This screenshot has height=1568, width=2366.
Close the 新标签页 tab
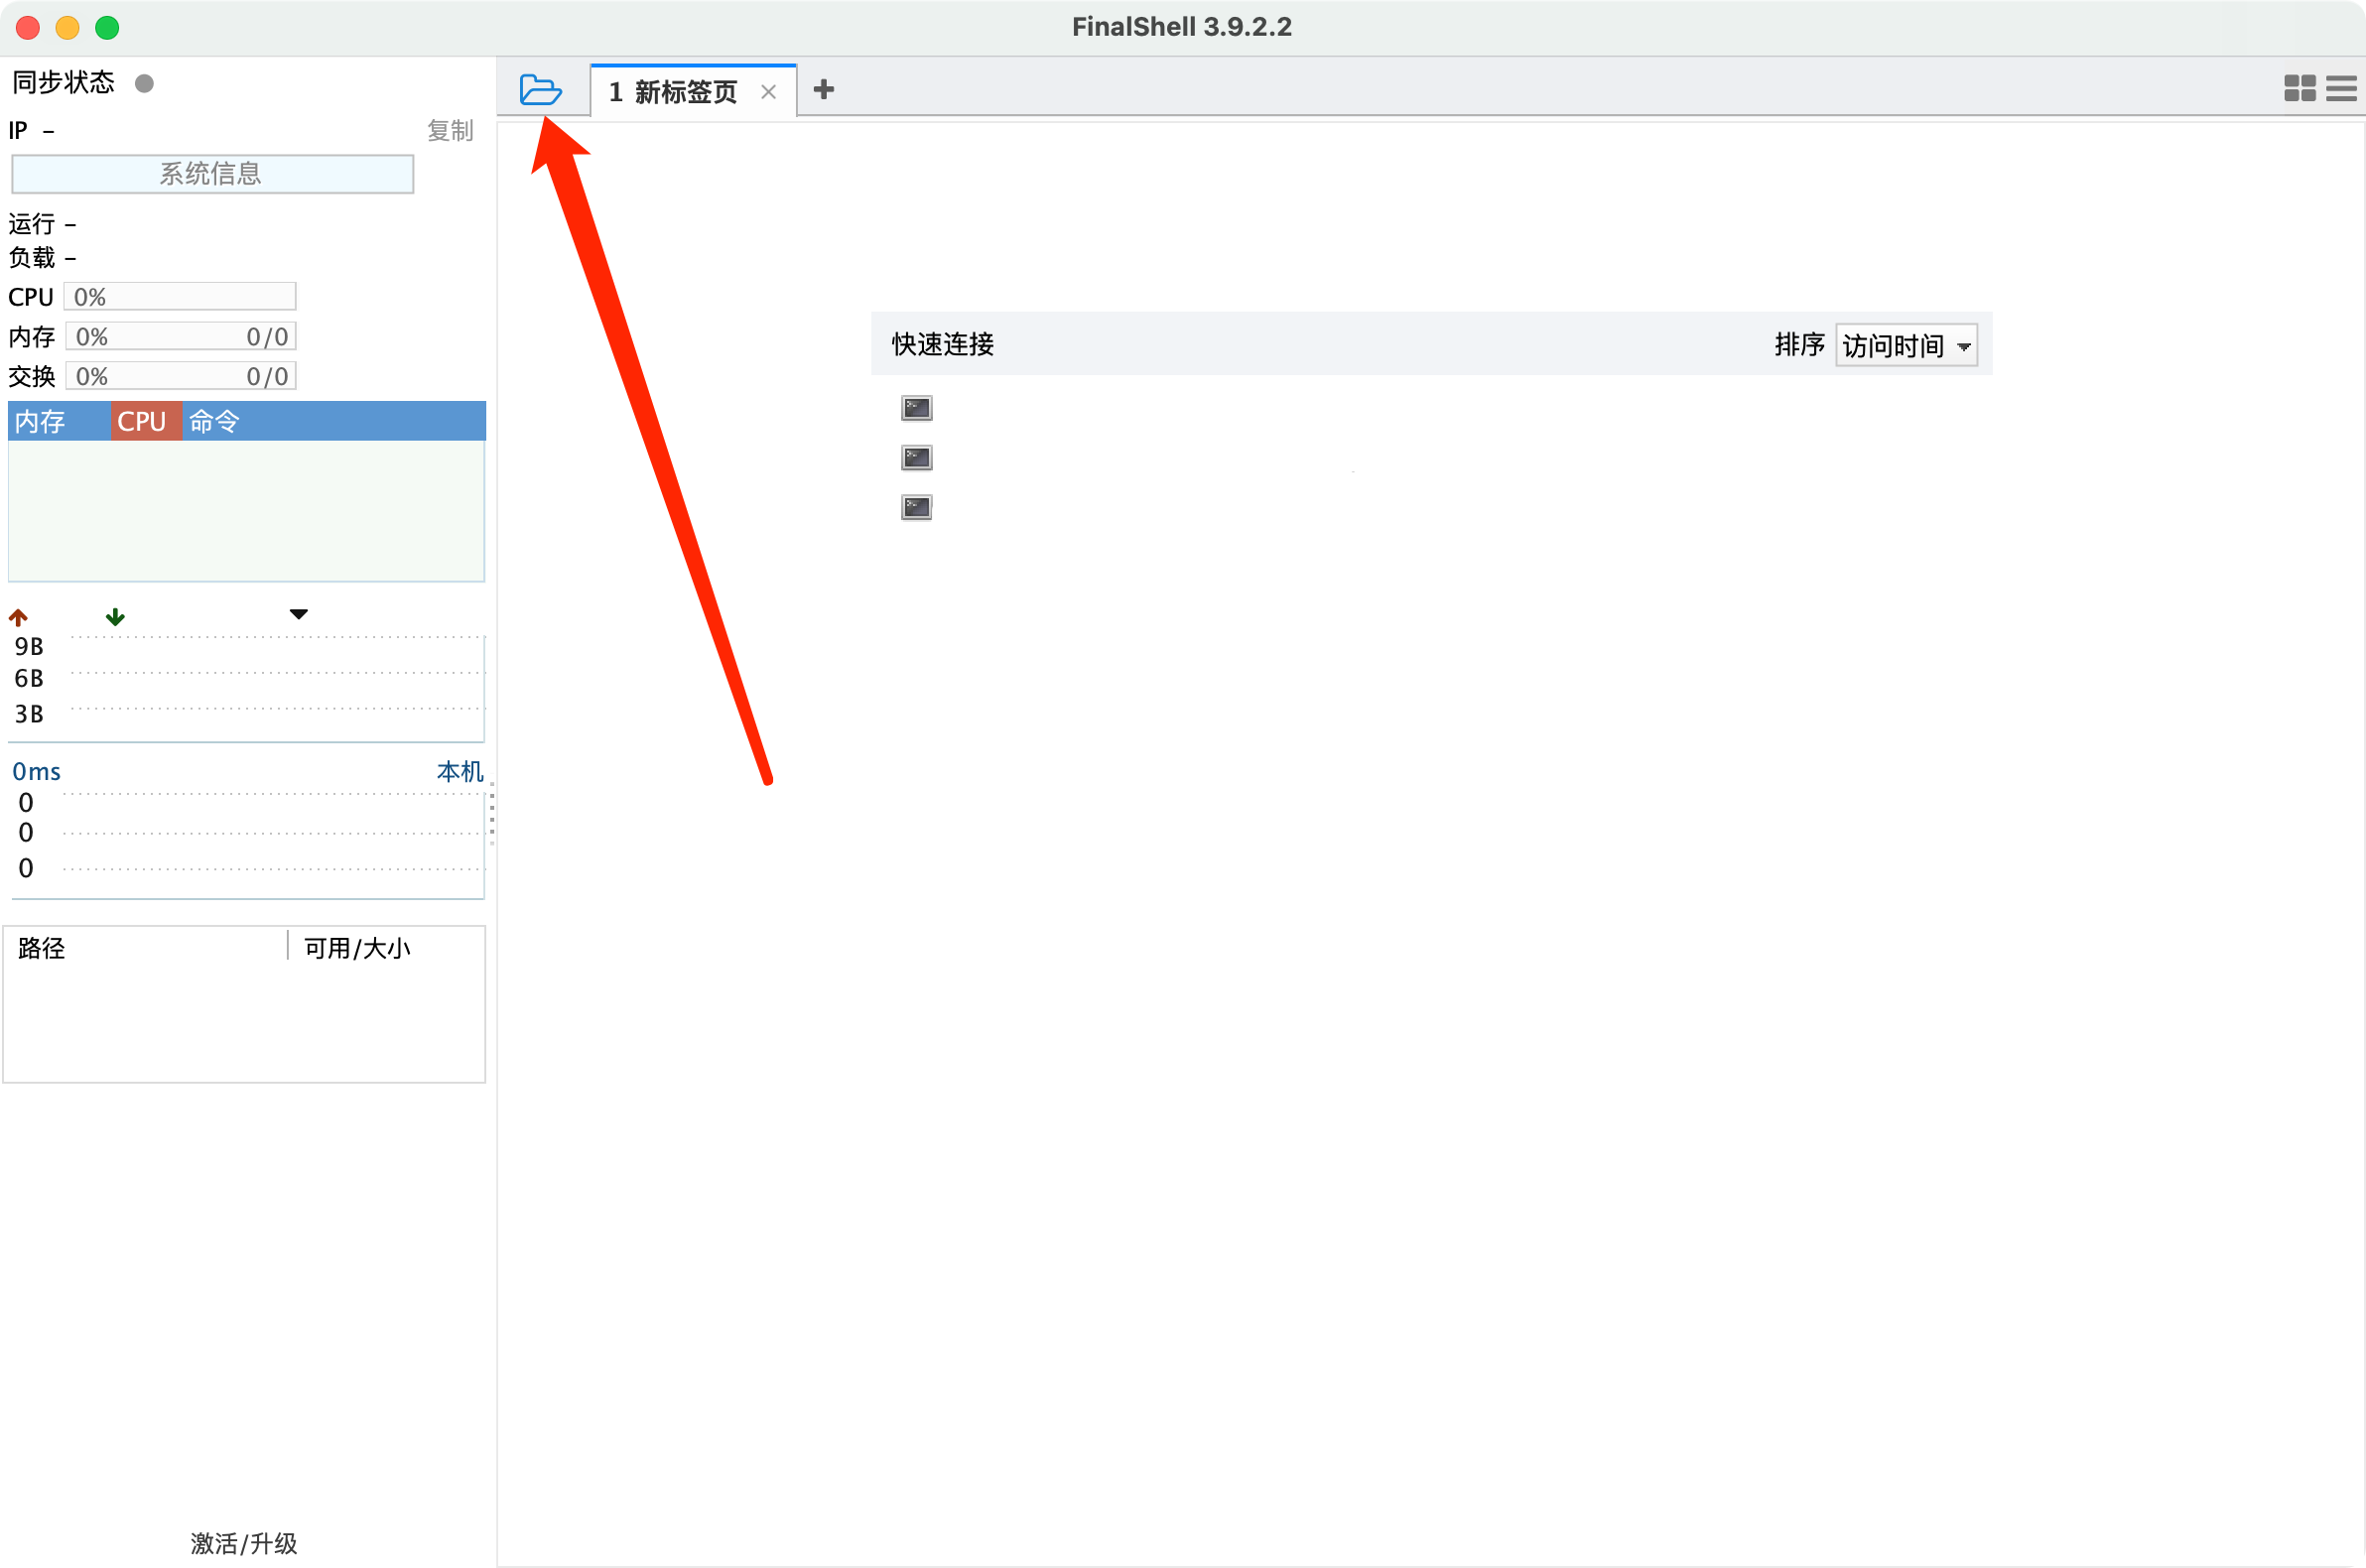tap(768, 91)
